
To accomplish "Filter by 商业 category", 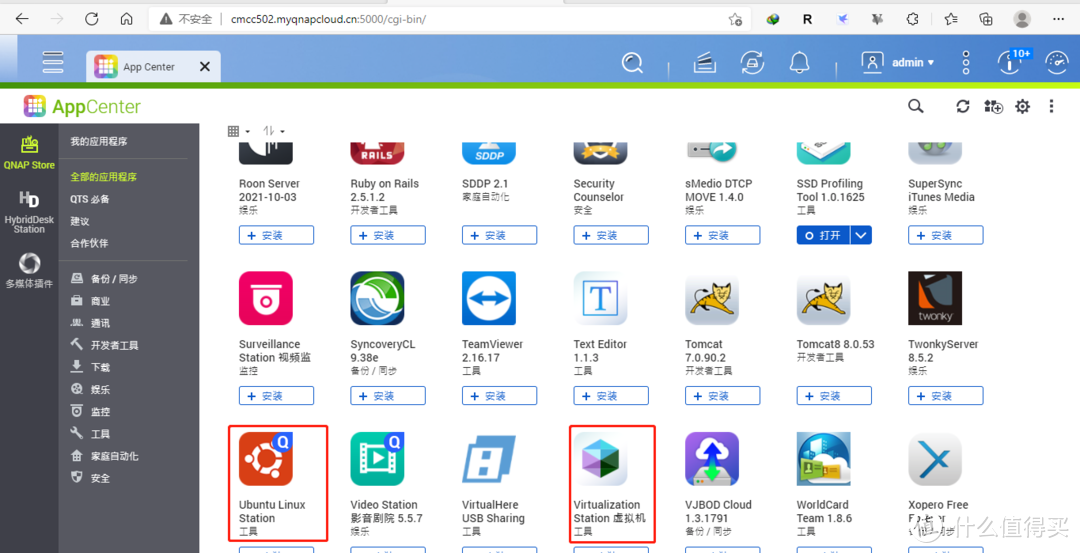I will tap(91, 301).
